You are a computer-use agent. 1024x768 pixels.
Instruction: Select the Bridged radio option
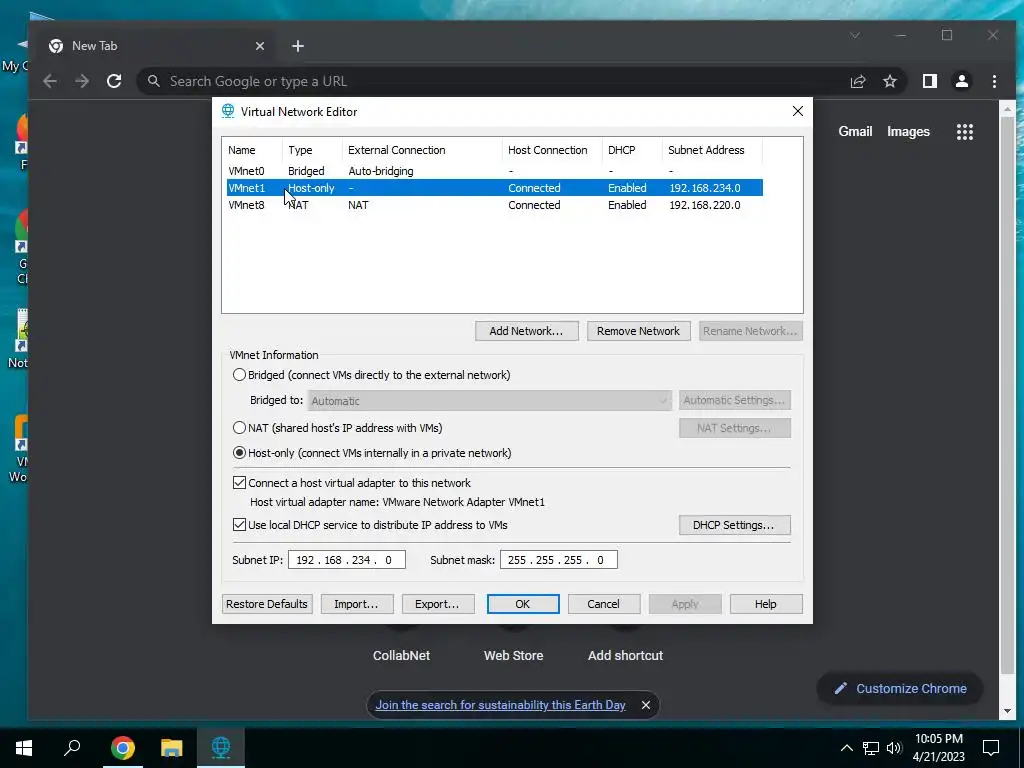(240, 375)
